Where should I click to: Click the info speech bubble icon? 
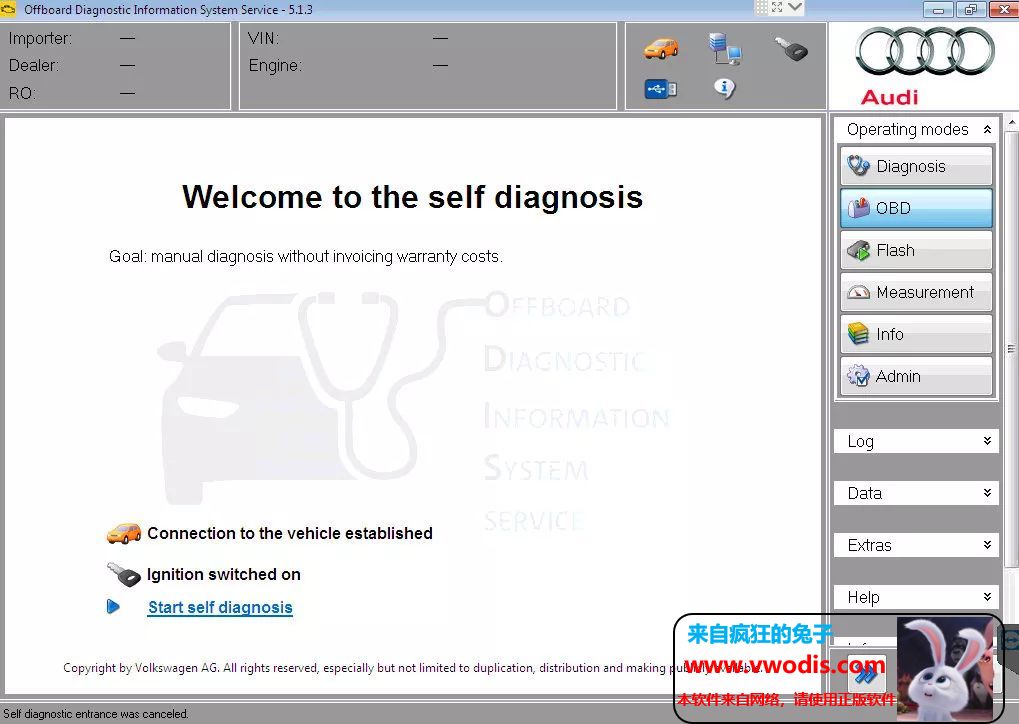(x=724, y=89)
